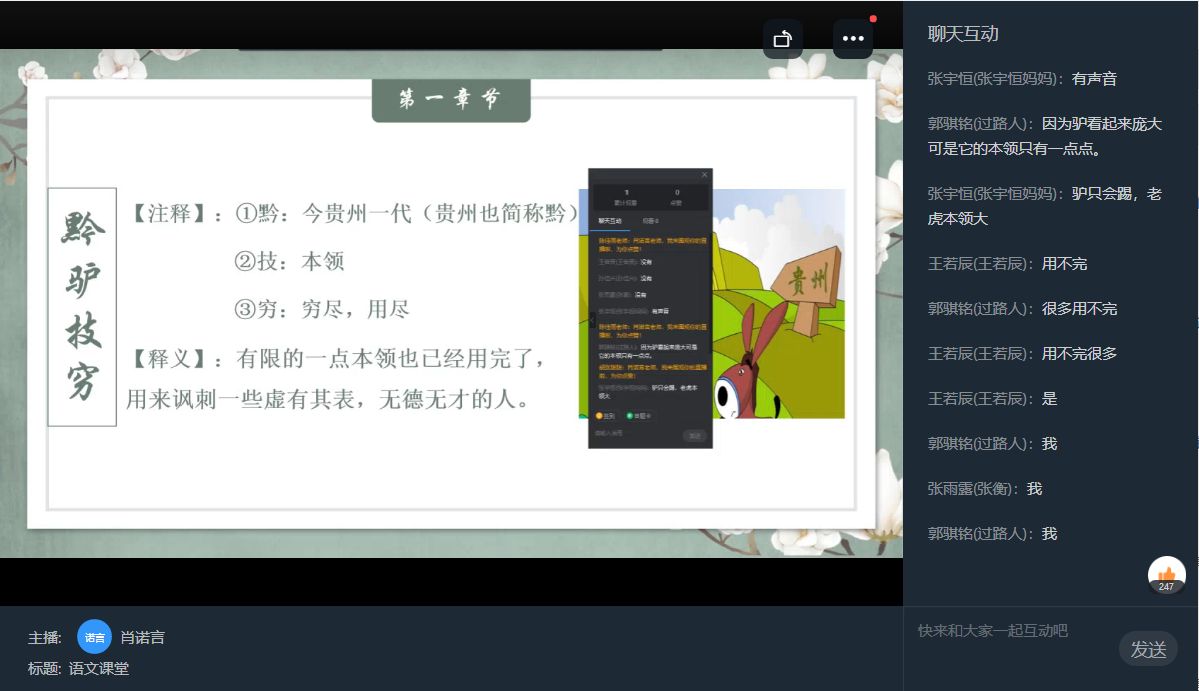The image size is (1199, 691).
Task: Click the 聊天互动 header of the chat panel
Action: (963, 34)
